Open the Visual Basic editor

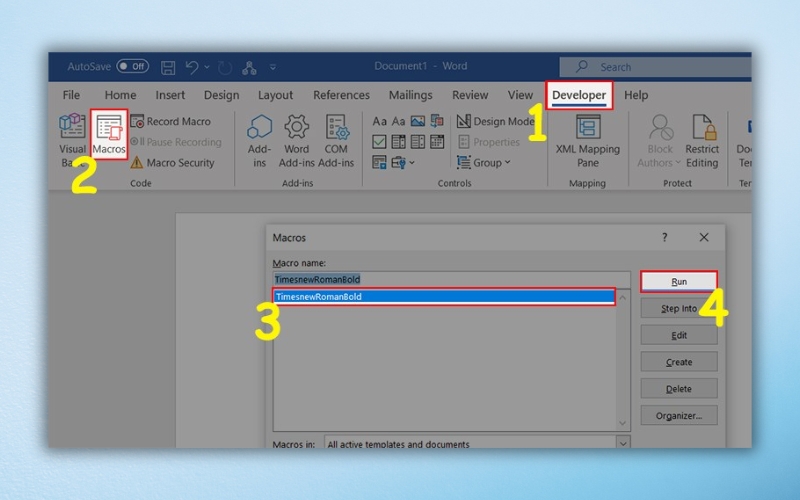72,140
